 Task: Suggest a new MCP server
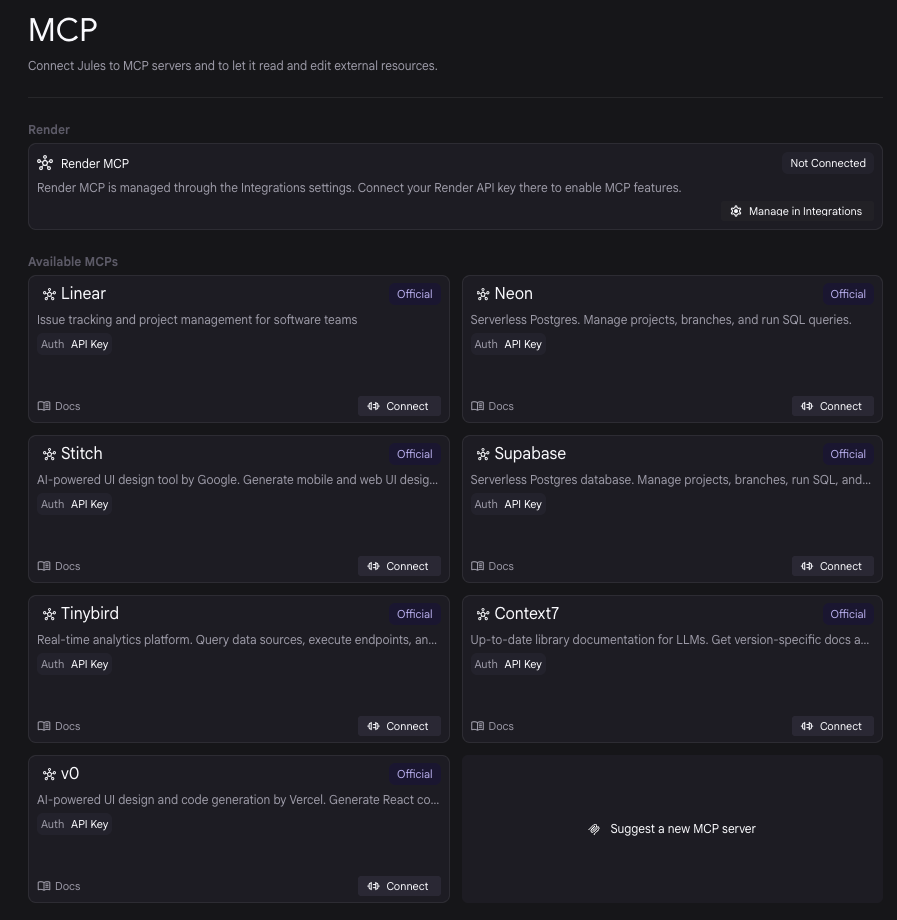coord(672,829)
